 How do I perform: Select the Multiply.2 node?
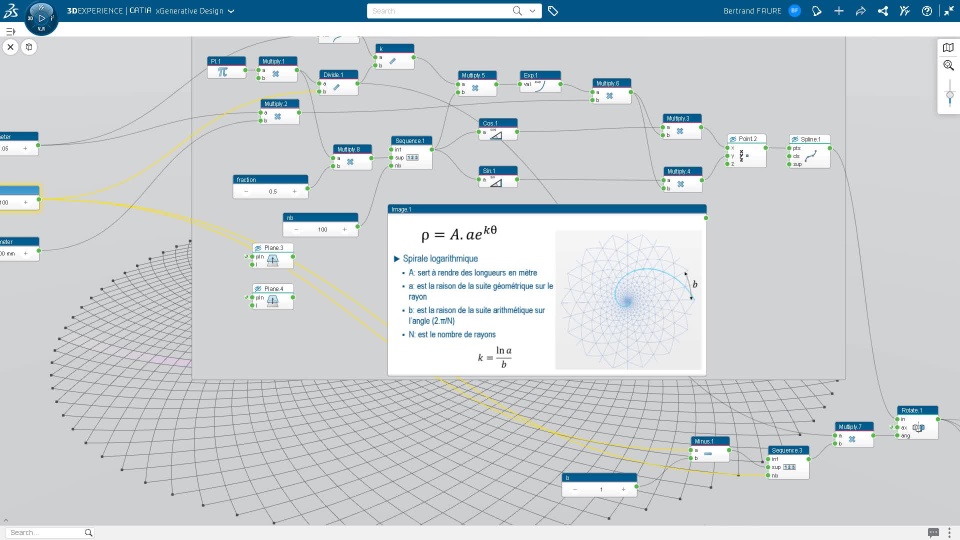pos(280,112)
